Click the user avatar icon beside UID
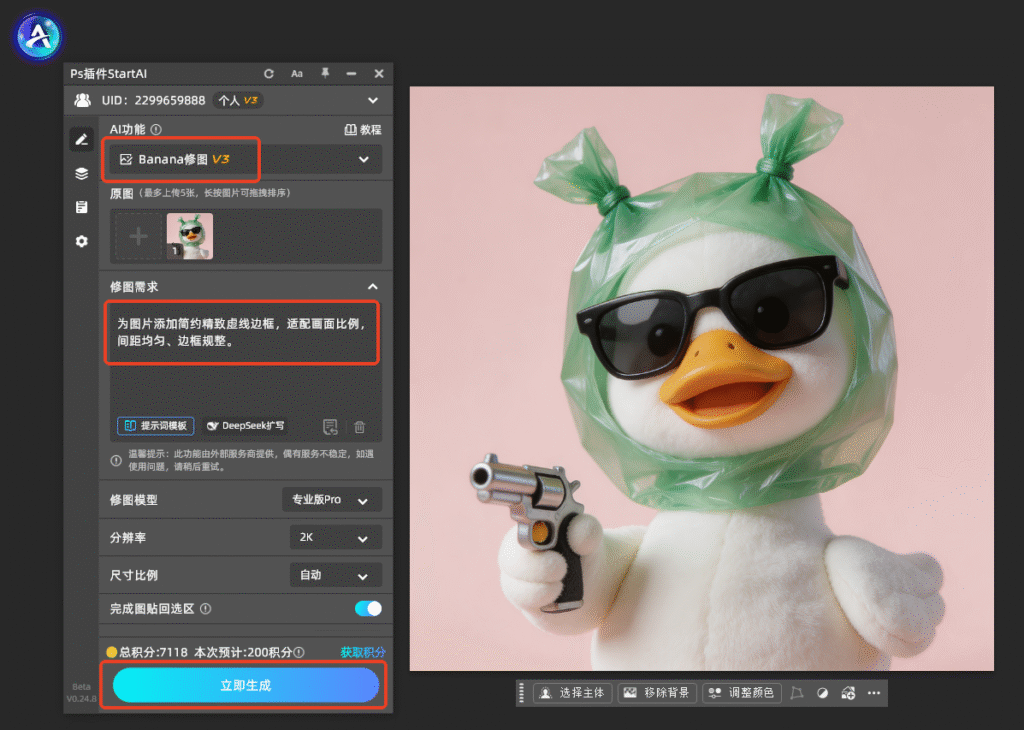 [82, 101]
